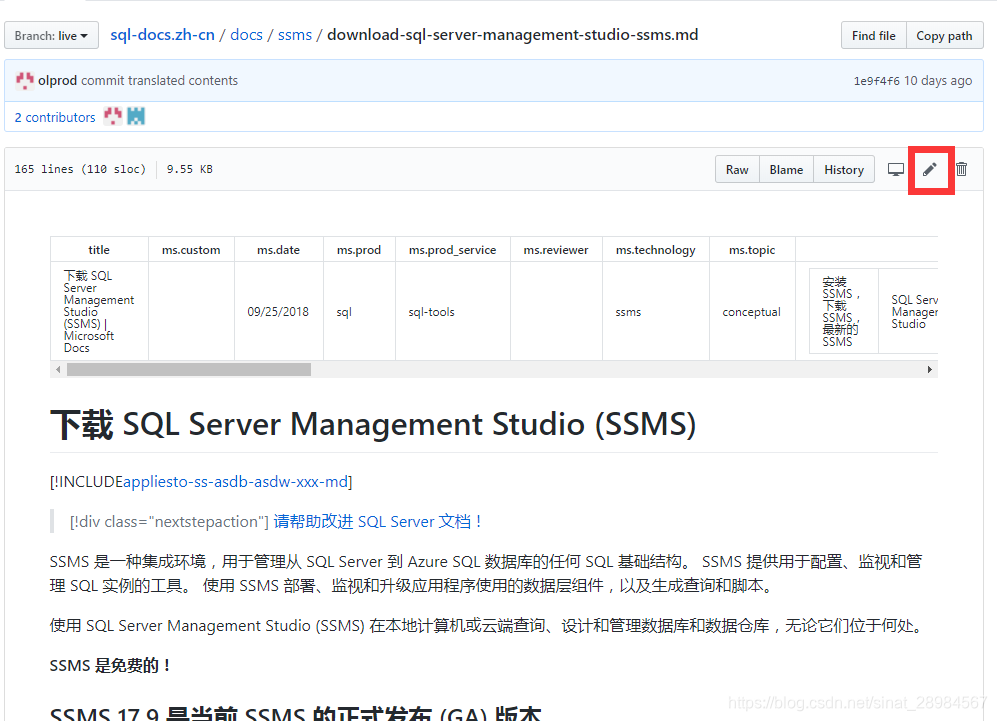Click the ms.date column header
The width and height of the screenshot is (997, 721).
coord(278,250)
